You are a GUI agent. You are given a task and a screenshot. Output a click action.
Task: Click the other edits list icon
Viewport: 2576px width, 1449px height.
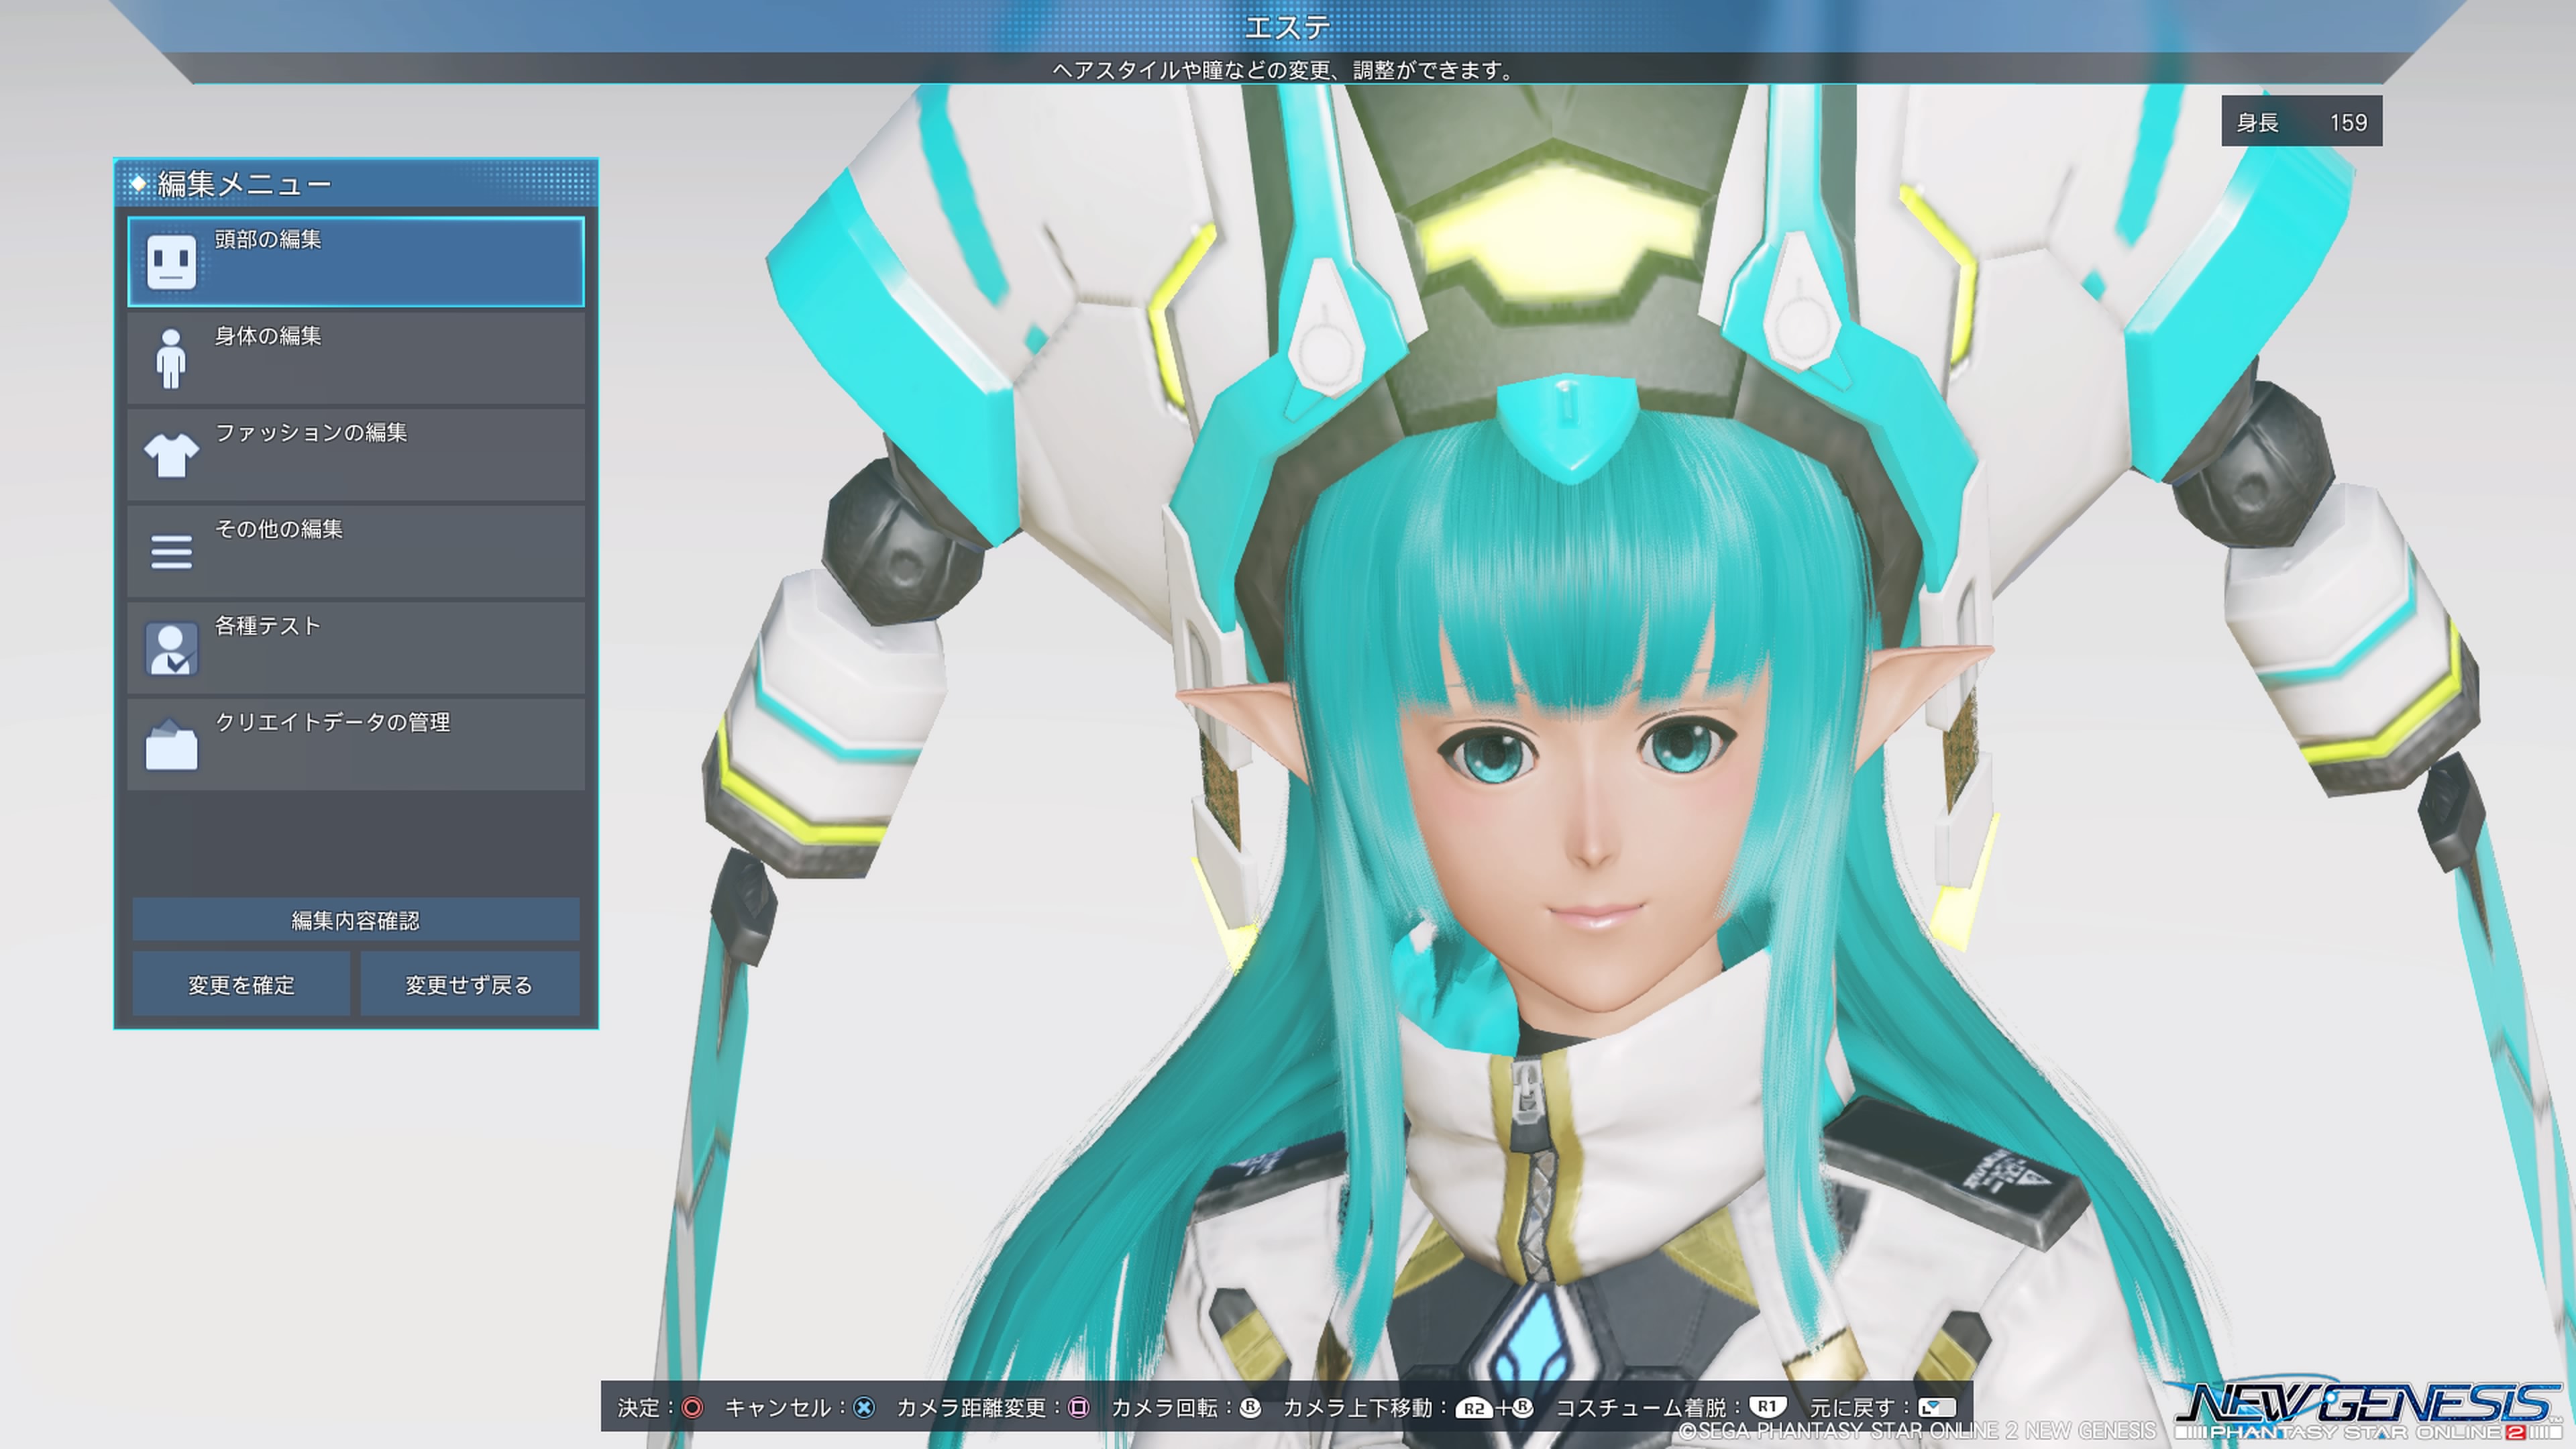pyautogui.click(x=171, y=551)
